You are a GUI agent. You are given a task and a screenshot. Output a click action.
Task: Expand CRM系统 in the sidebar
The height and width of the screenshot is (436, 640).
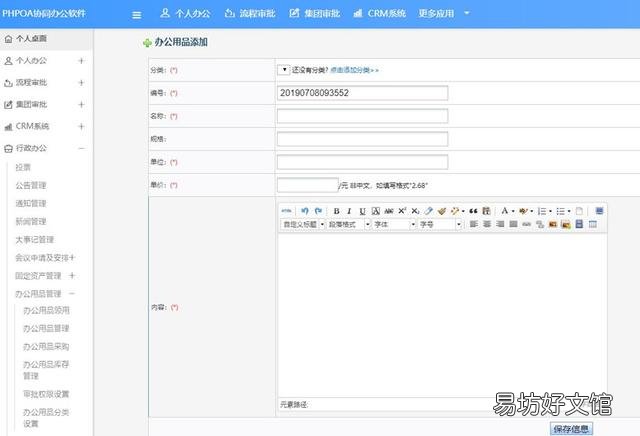[81, 127]
